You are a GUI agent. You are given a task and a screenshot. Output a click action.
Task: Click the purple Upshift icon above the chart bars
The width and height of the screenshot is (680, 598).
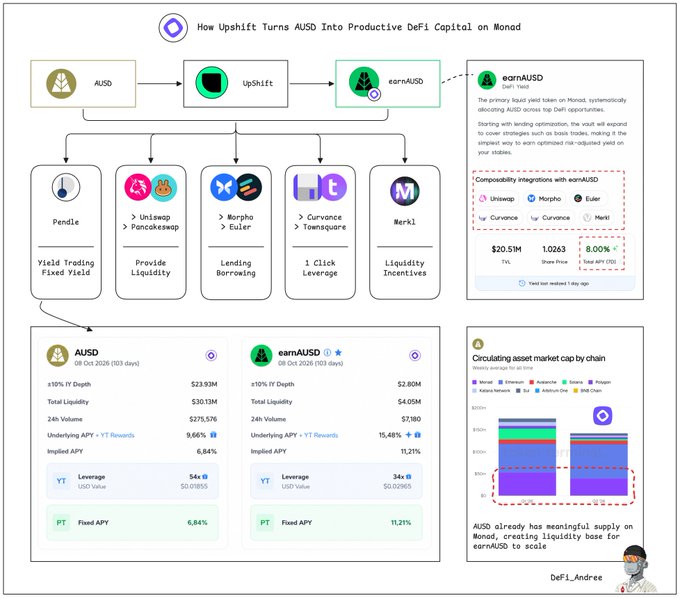(x=603, y=416)
